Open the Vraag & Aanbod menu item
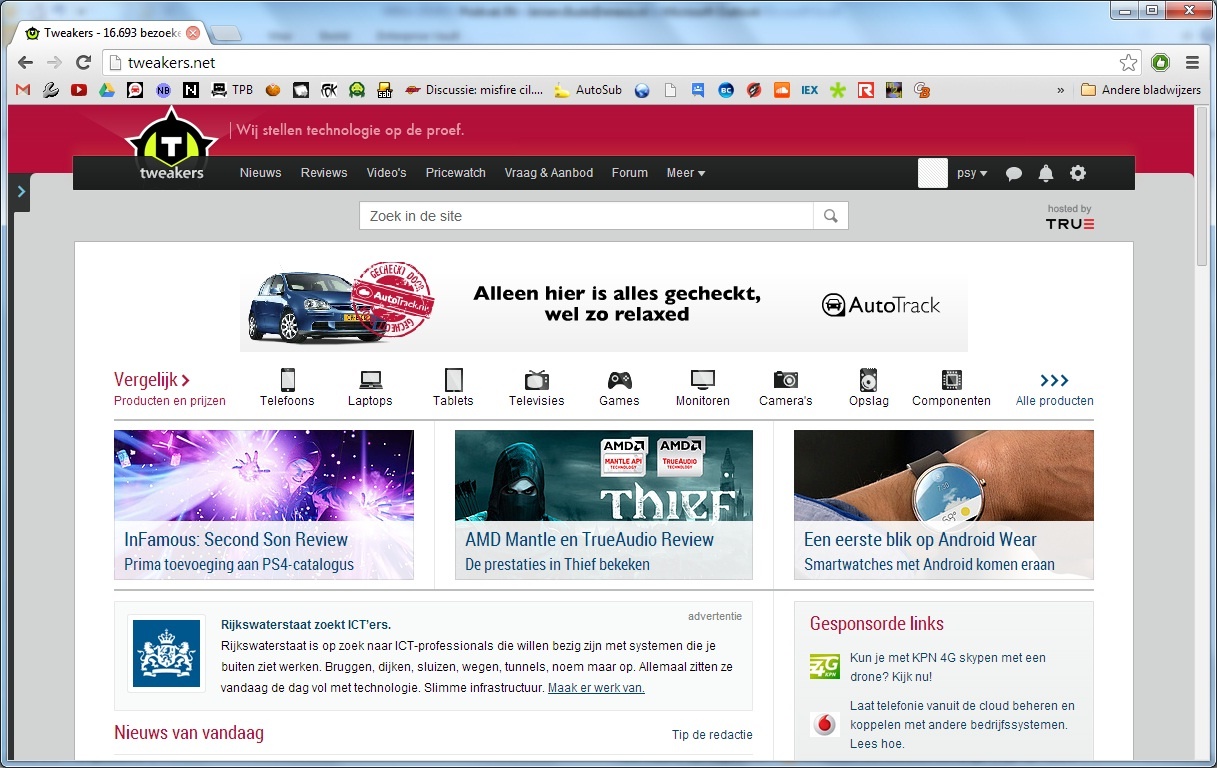Image resolution: width=1217 pixels, height=768 pixels. [549, 173]
